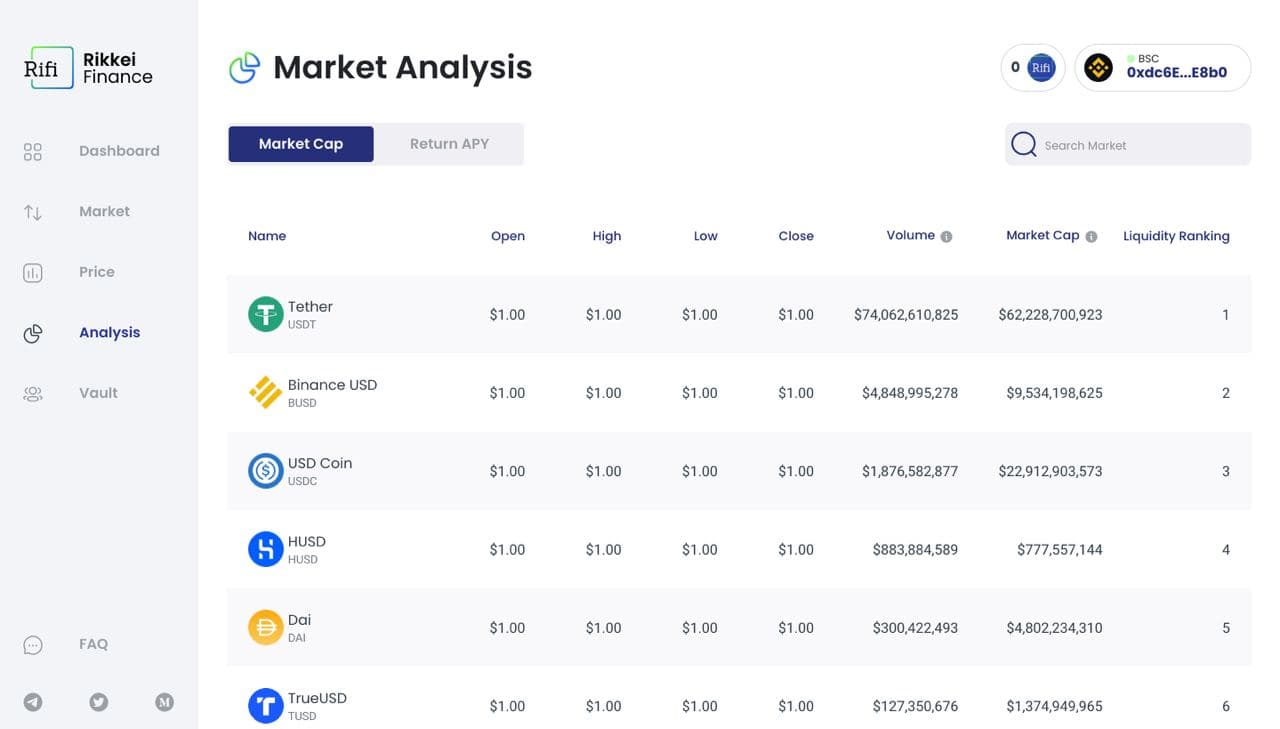Click the Price chart icon

coord(33,272)
